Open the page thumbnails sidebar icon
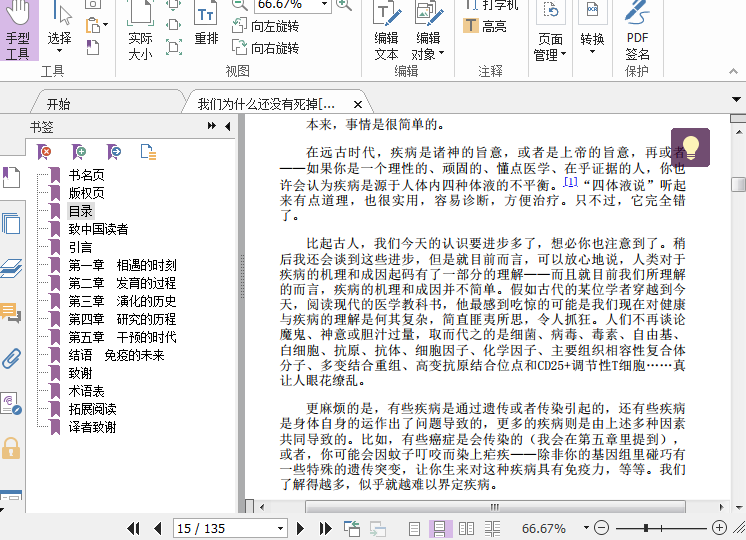This screenshot has width=746, height=540. click(11, 223)
